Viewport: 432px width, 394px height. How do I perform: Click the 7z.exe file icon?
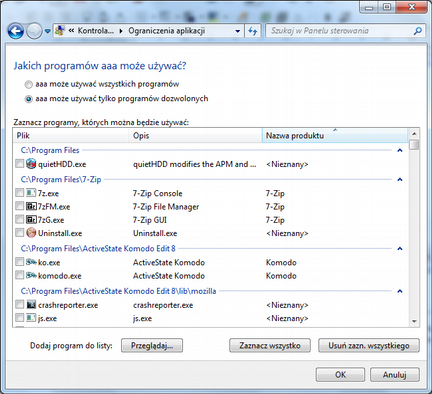tap(31, 193)
